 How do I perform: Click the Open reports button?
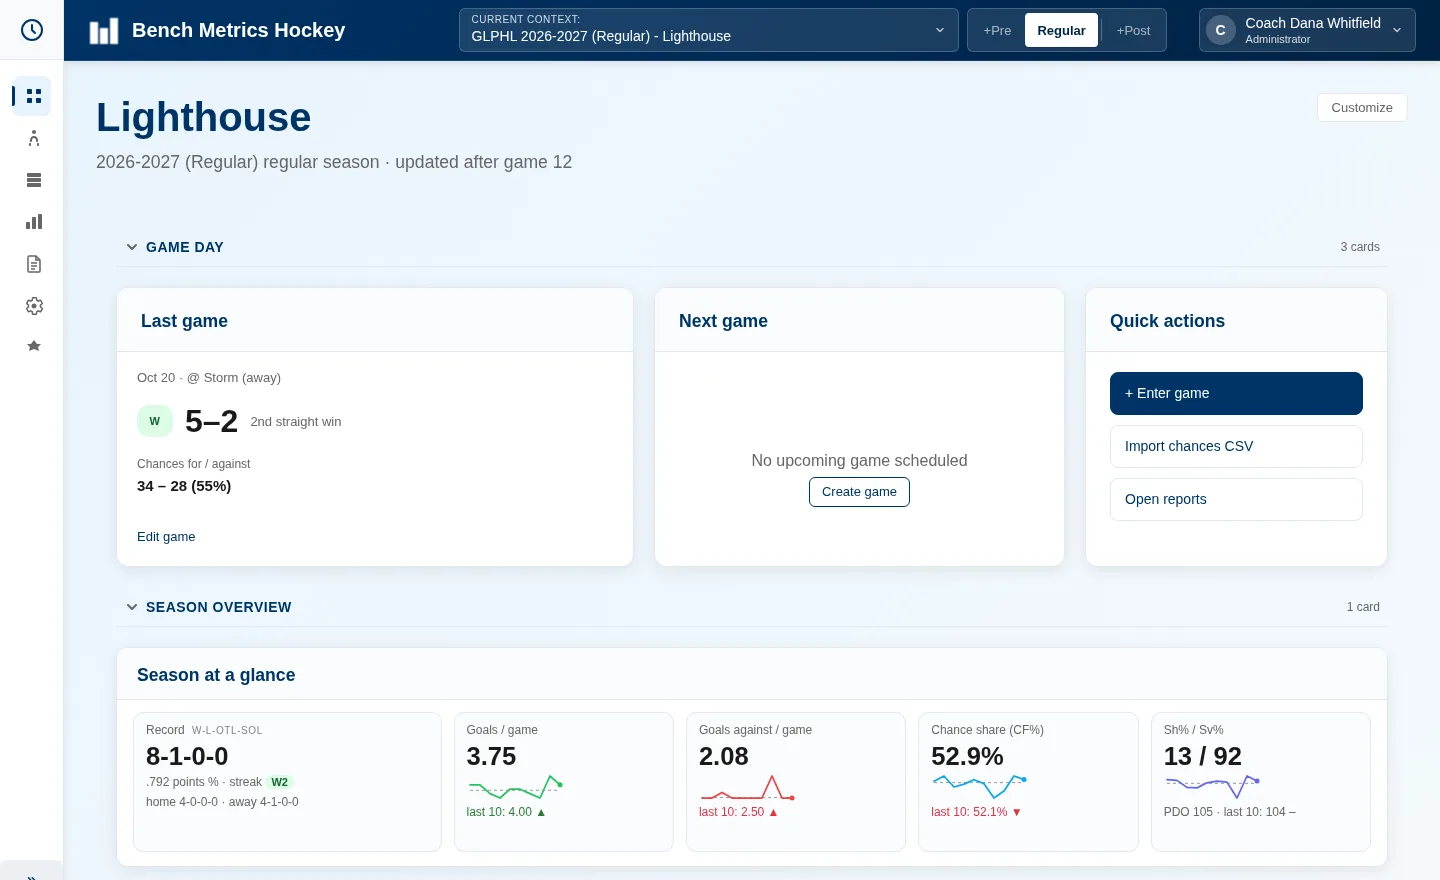coord(1236,499)
